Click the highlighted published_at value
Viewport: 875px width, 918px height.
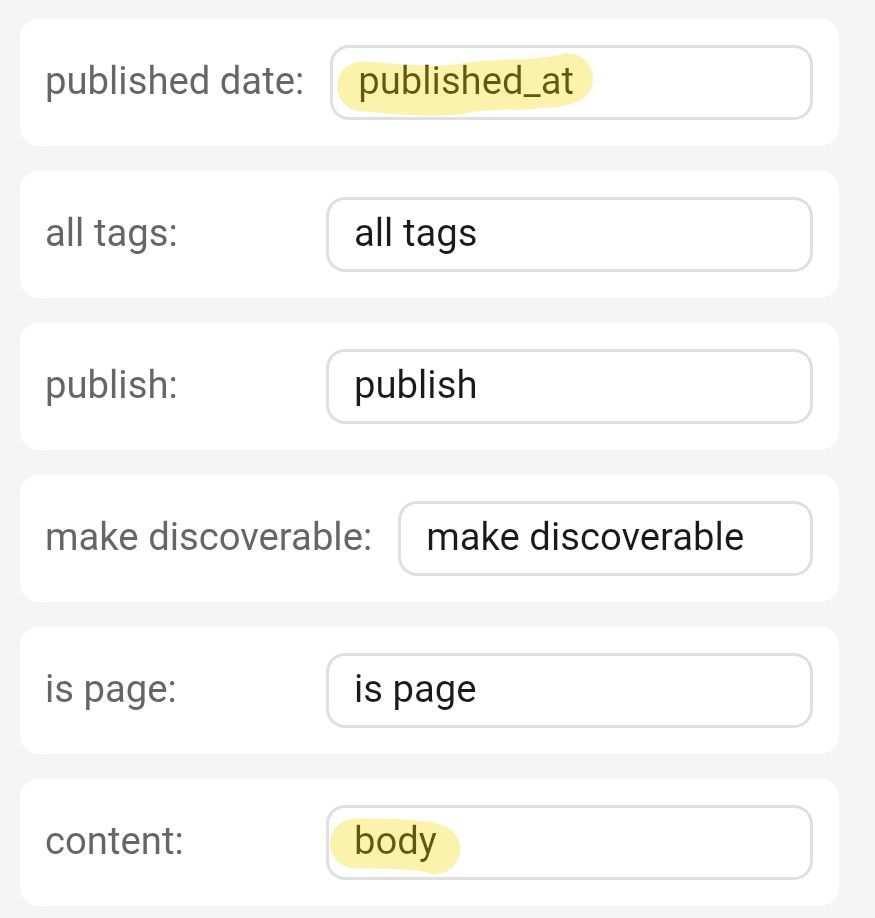click(466, 82)
